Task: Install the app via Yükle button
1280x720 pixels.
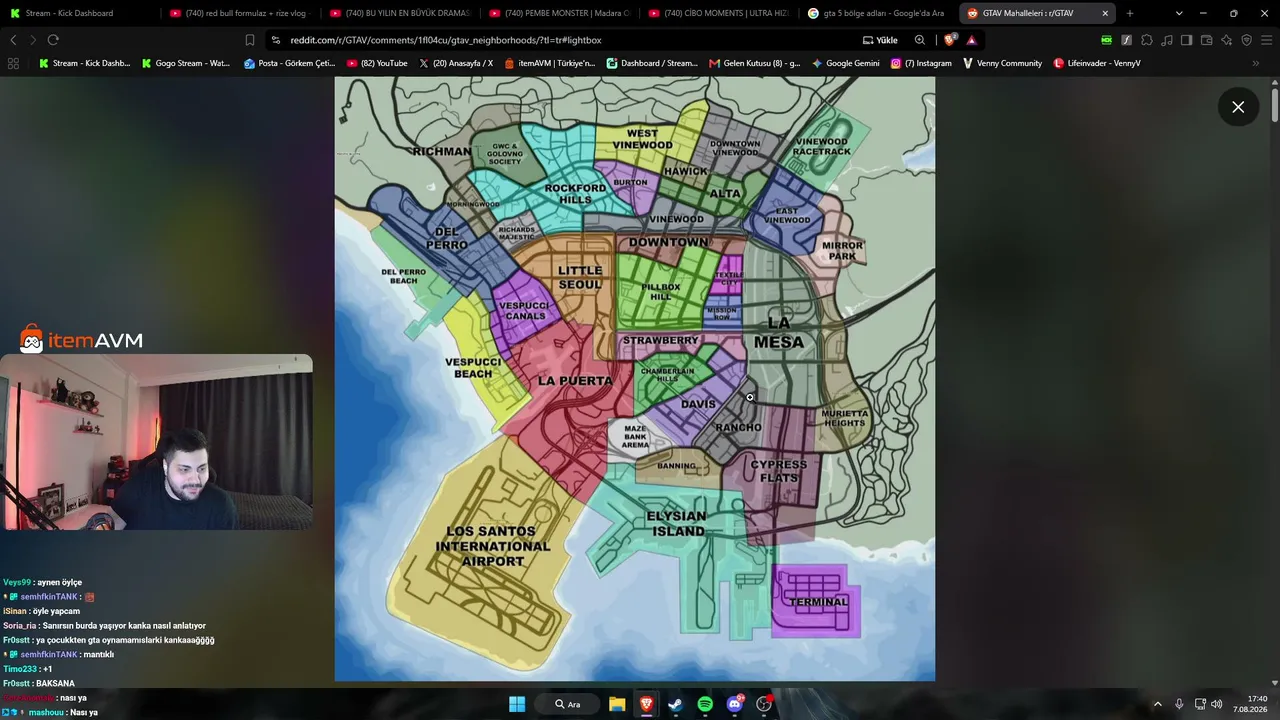Action: click(880, 40)
